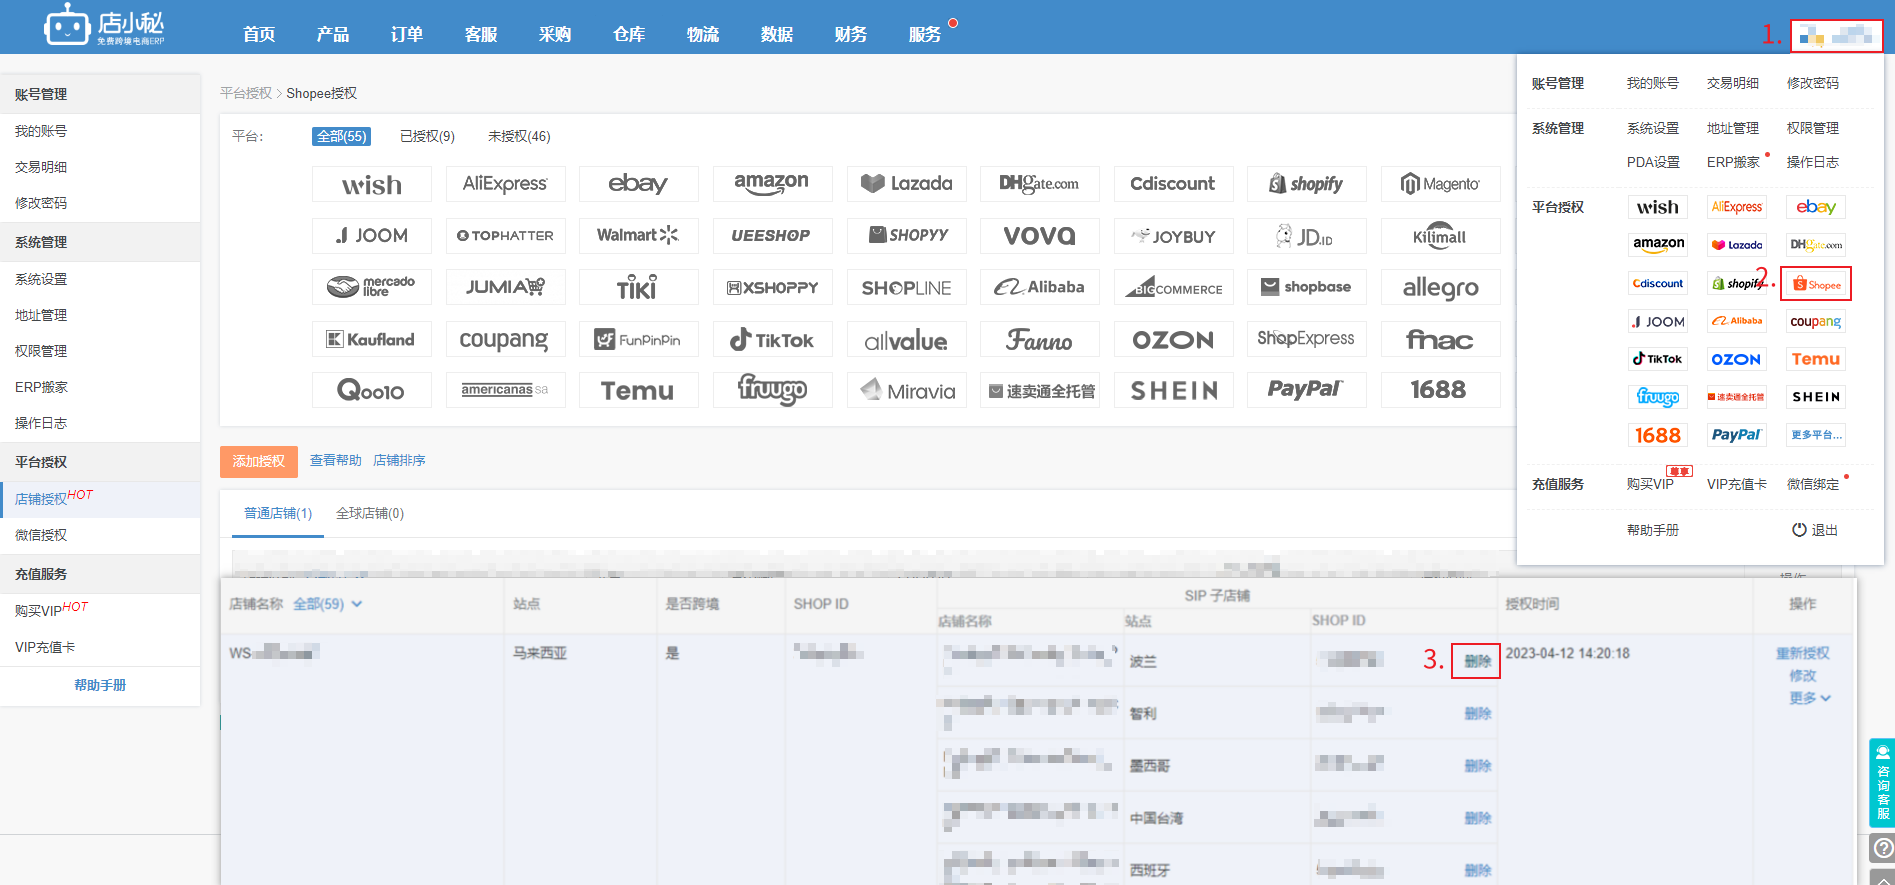Select the JUMIA platform tile
Image resolution: width=1895 pixels, height=885 pixels.
[505, 287]
